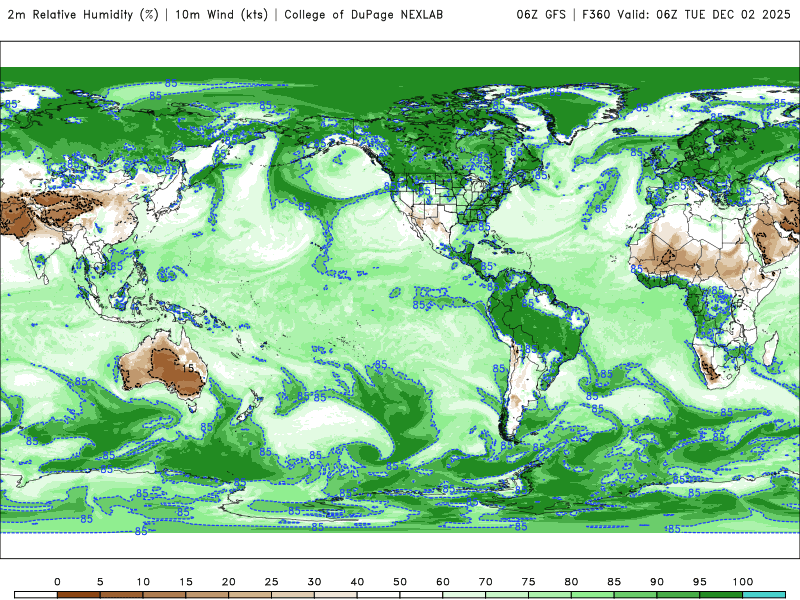The image size is (800, 600).
Task: Click the legend value '60'
Action: [443, 582]
